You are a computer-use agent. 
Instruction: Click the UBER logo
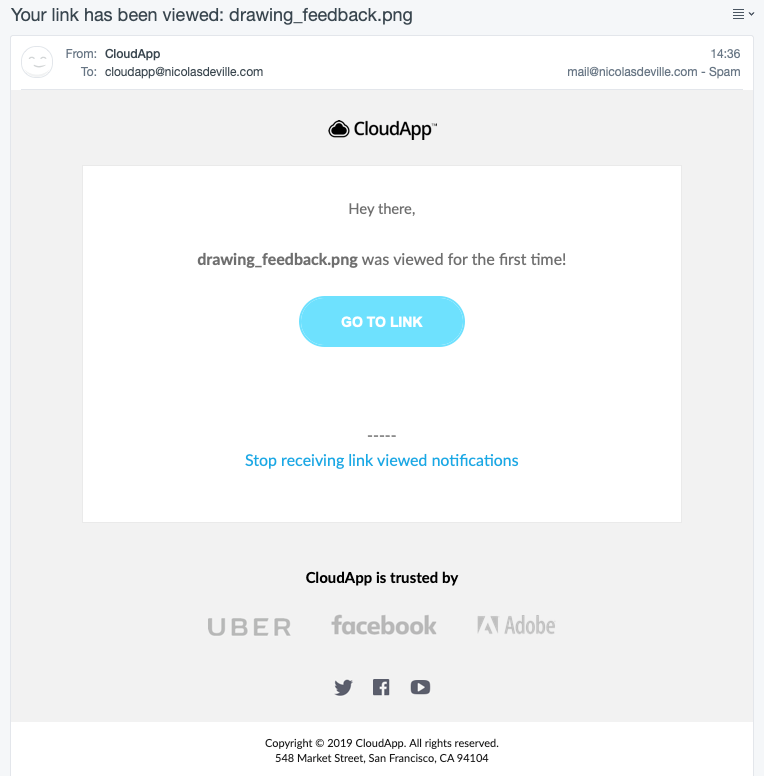pos(249,627)
